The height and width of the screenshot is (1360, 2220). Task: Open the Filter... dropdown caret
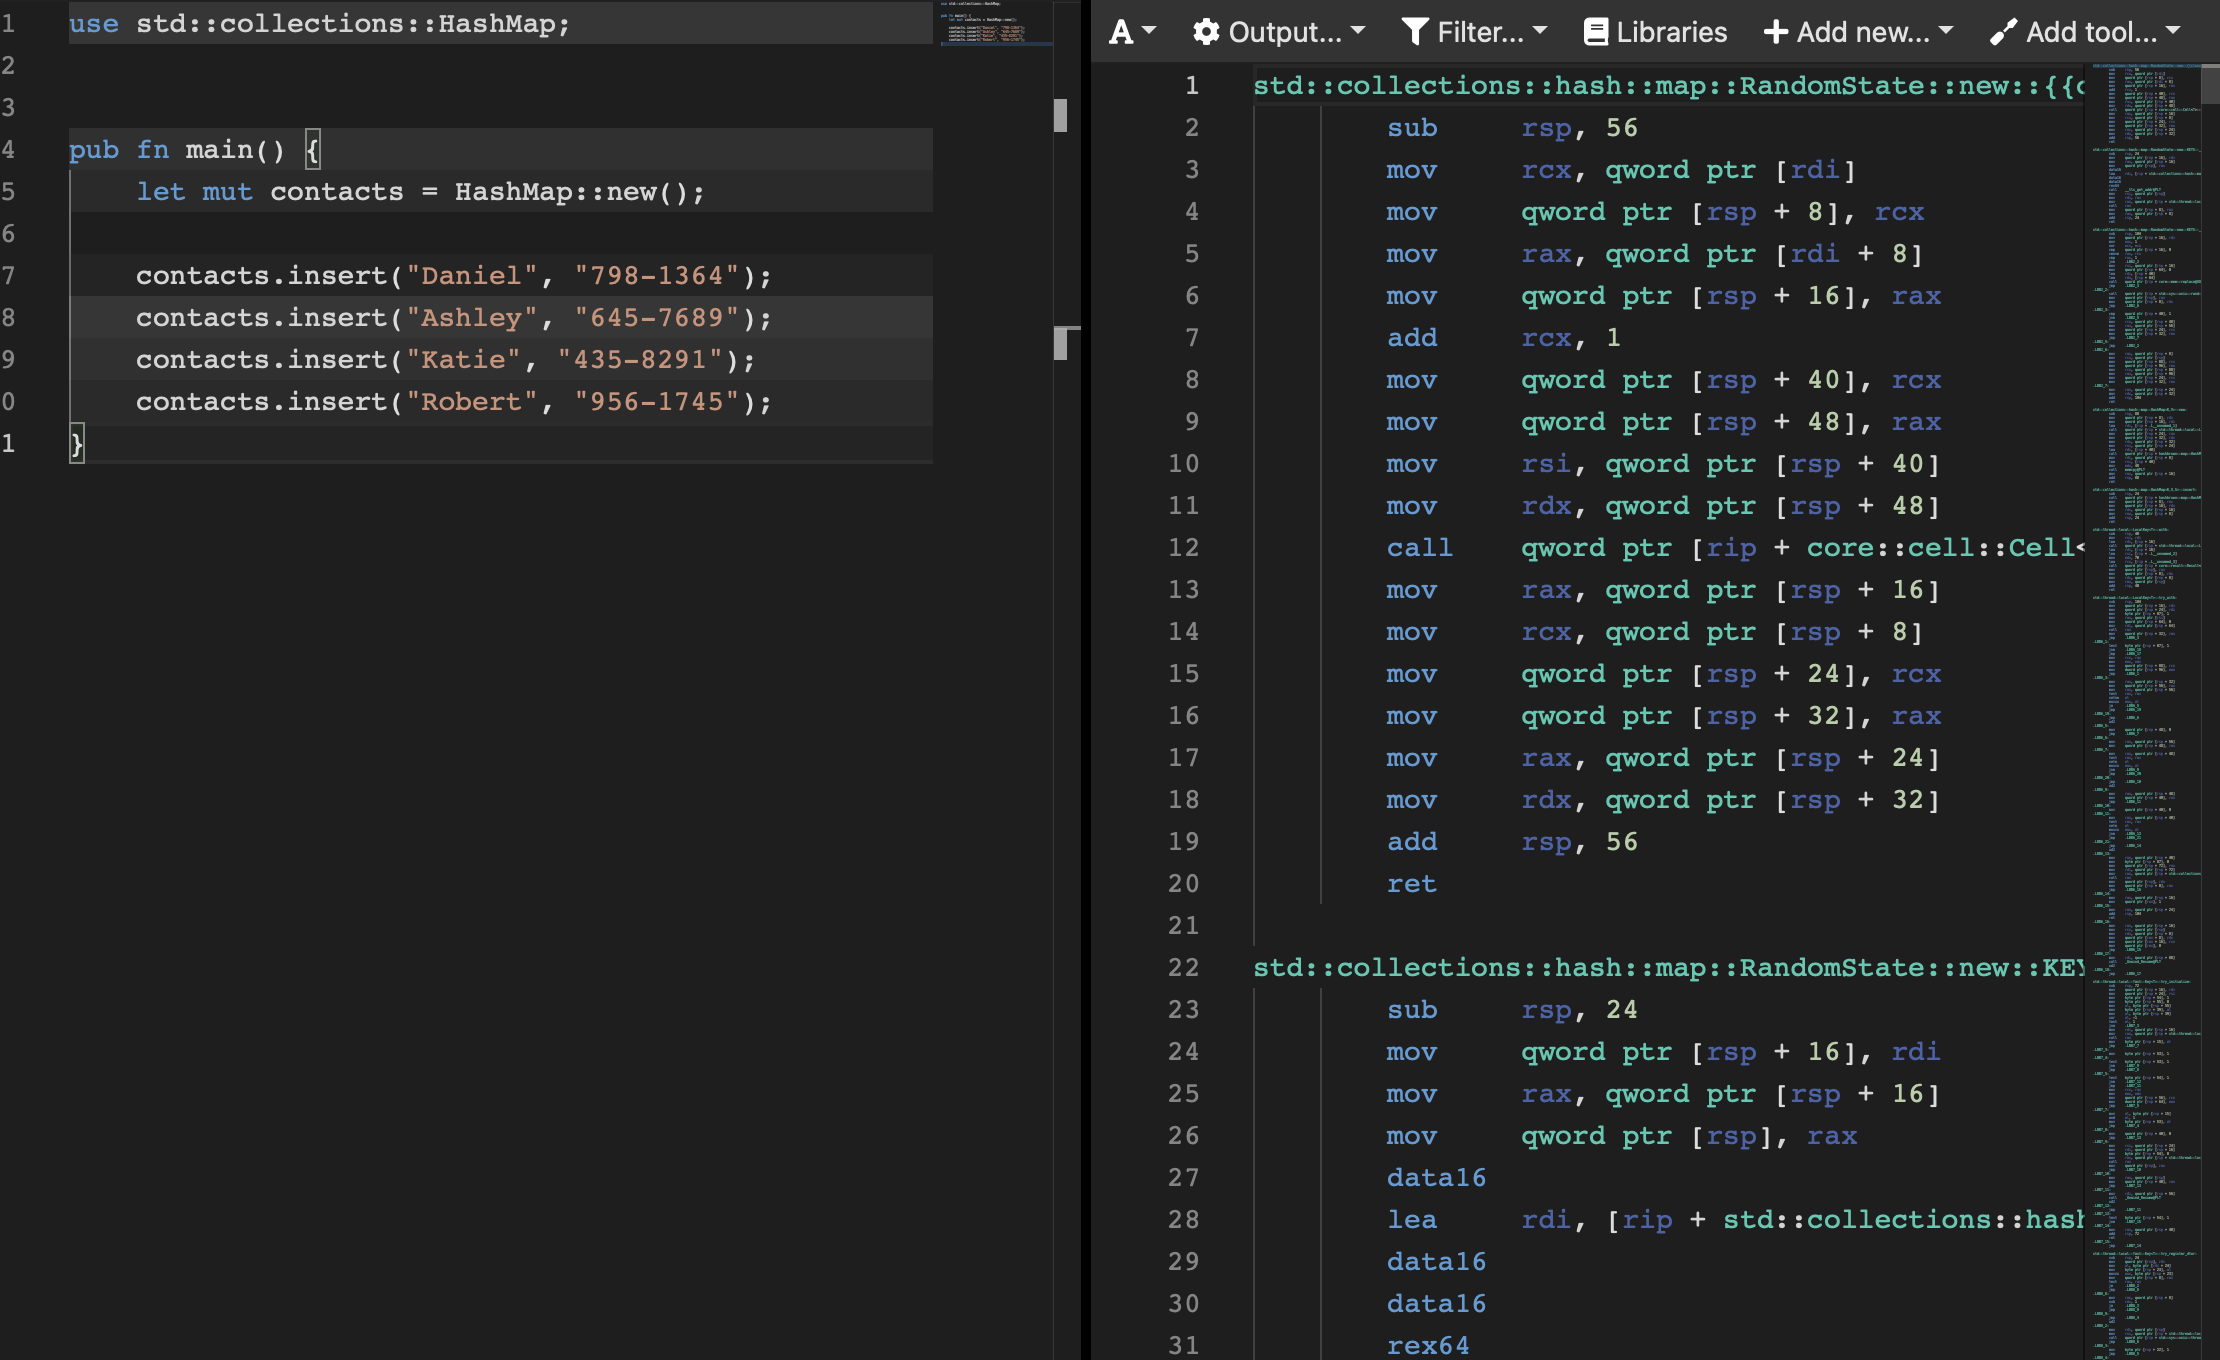tap(1540, 31)
